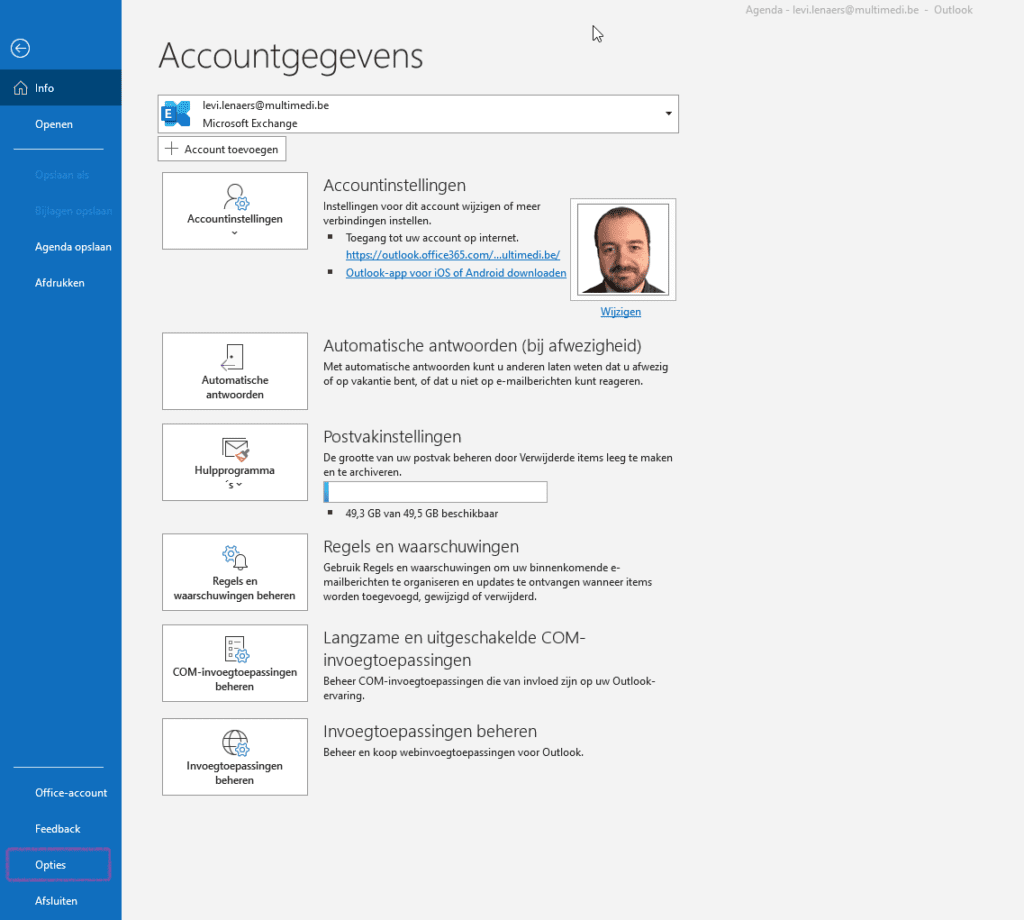Select Afdrukken in the sidebar

(x=61, y=283)
